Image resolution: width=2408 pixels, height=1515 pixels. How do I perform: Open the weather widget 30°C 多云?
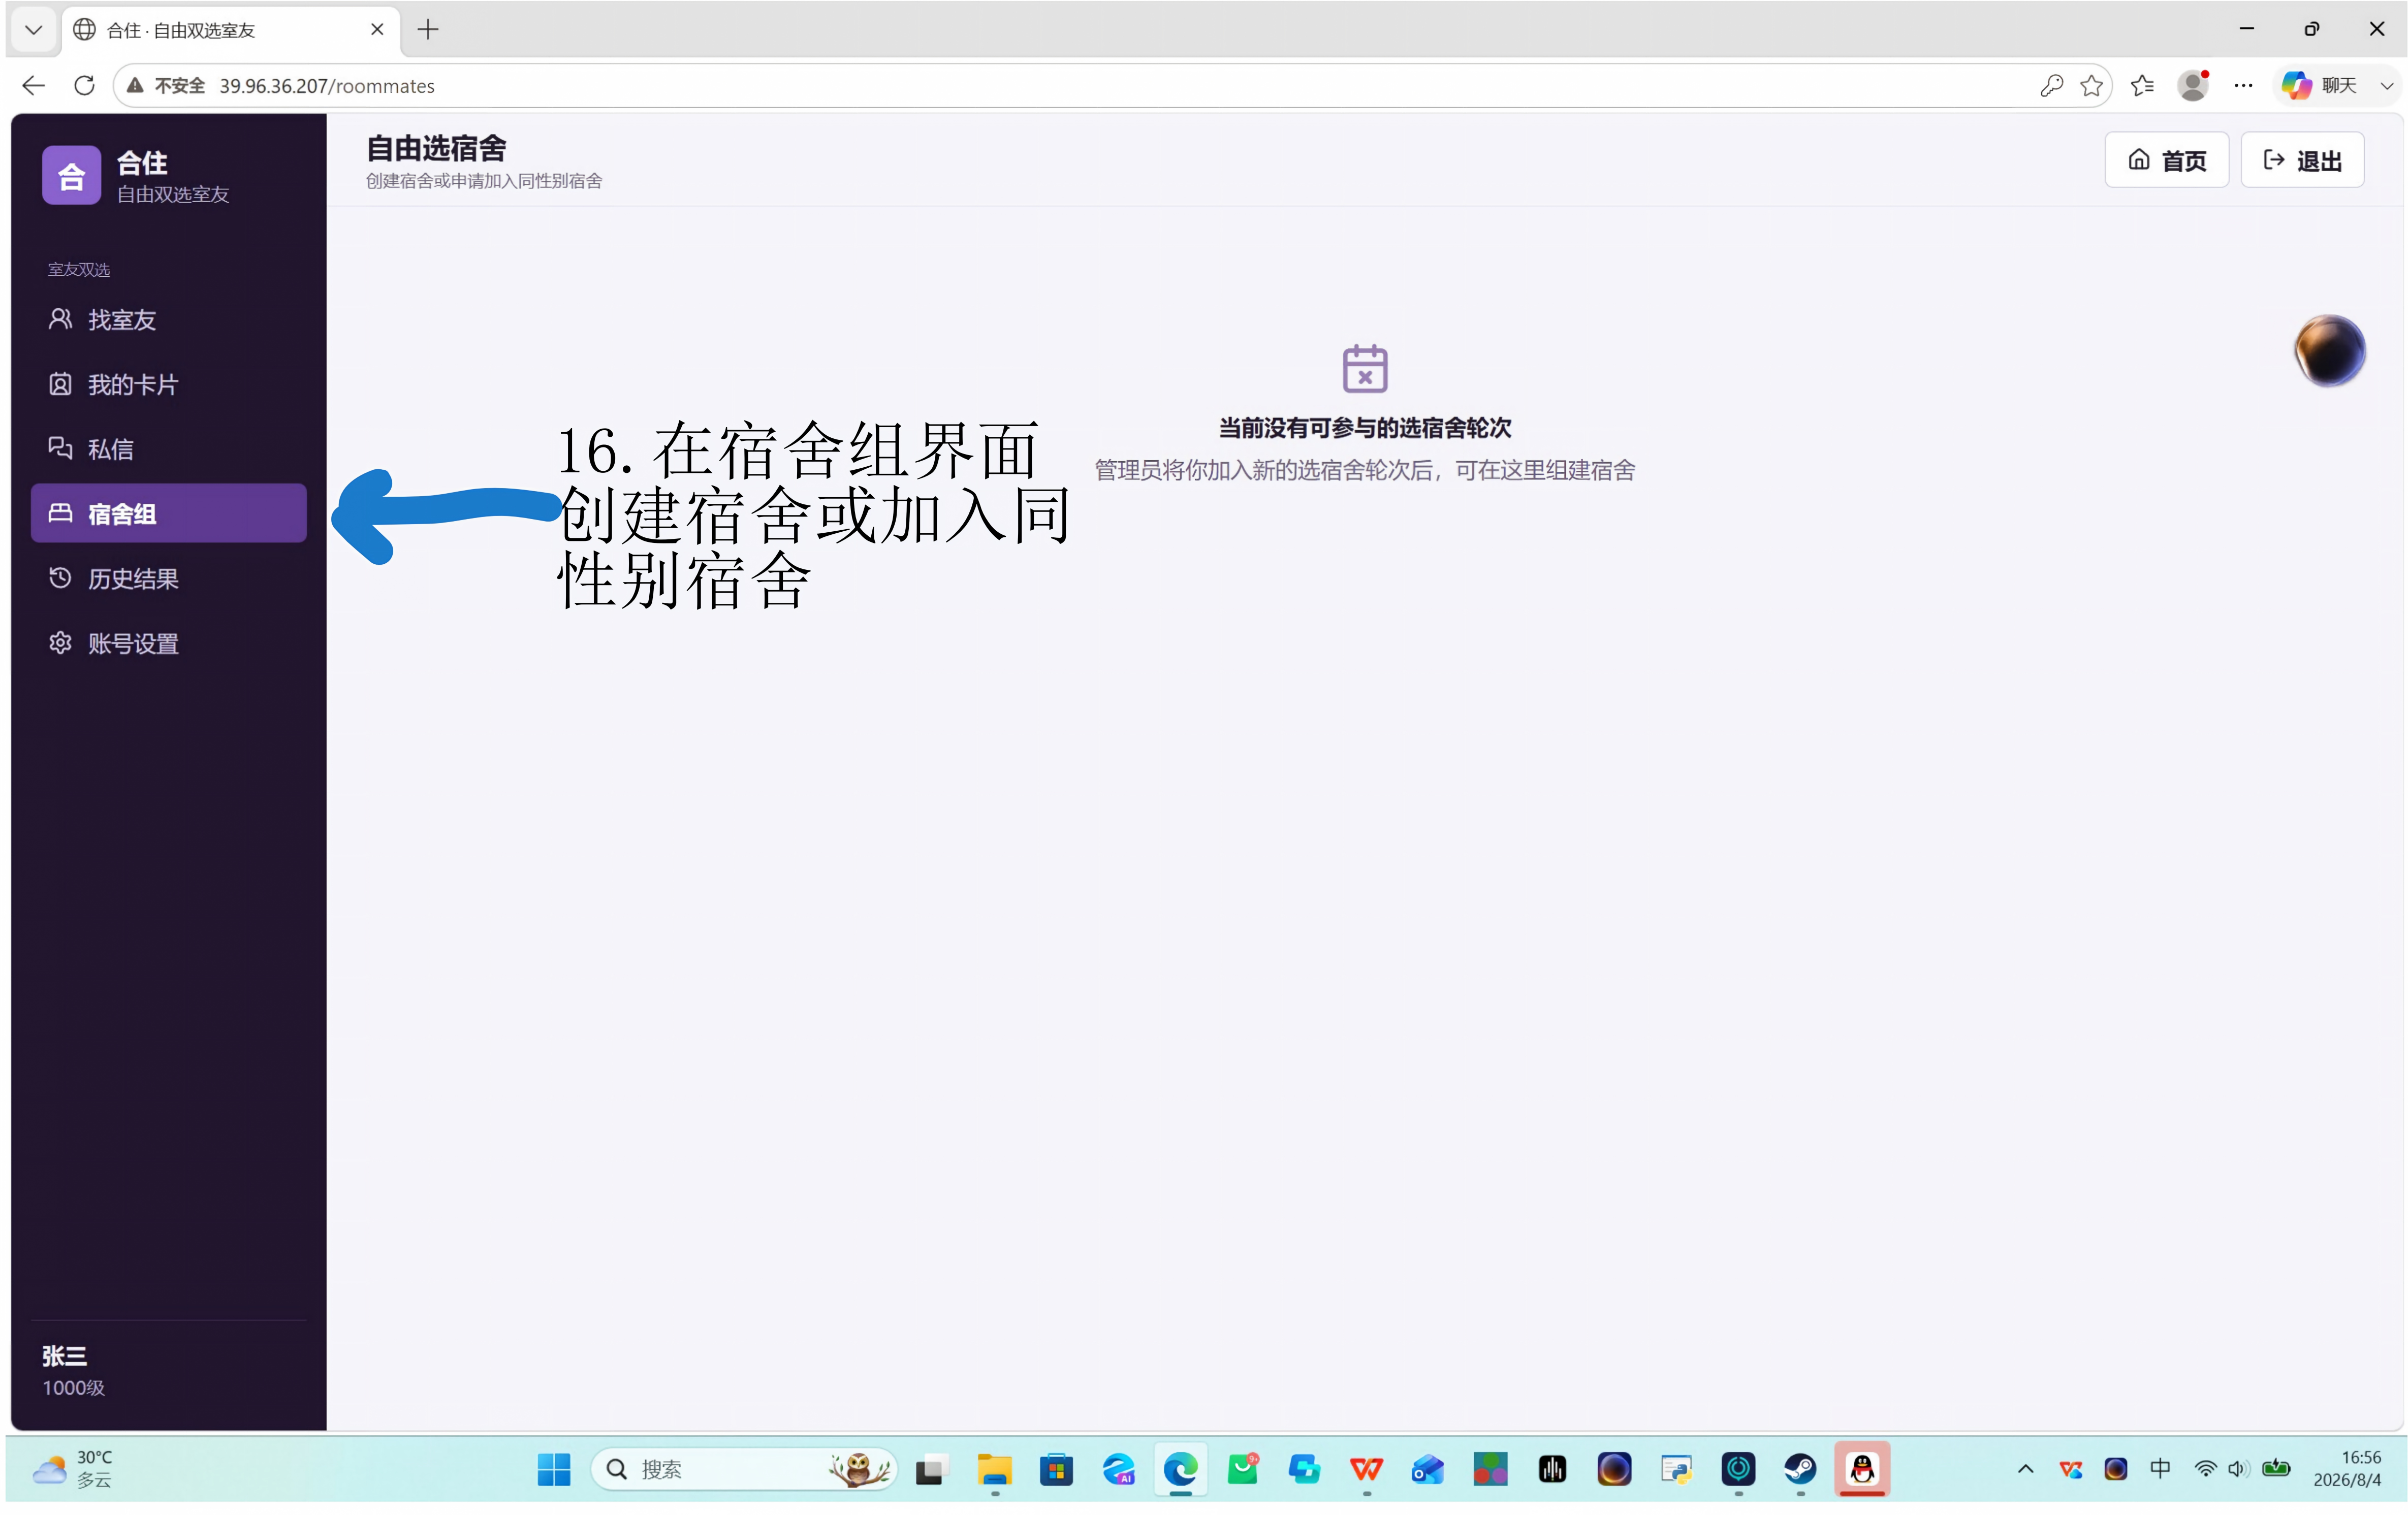tap(72, 1469)
